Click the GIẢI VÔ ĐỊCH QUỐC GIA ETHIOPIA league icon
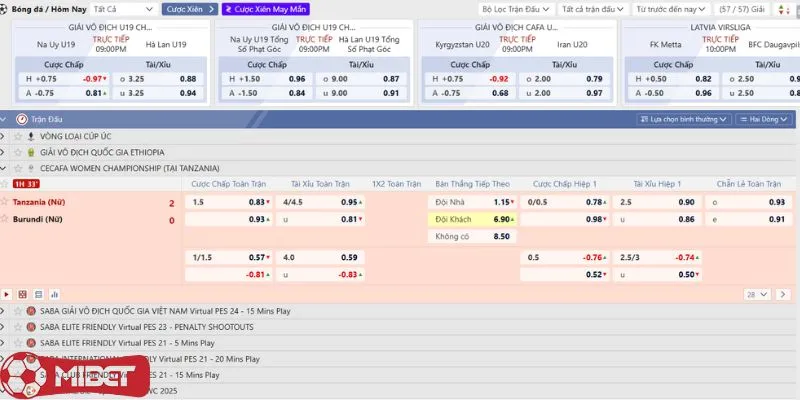Viewport: 800px width, 400px height. pos(29,152)
